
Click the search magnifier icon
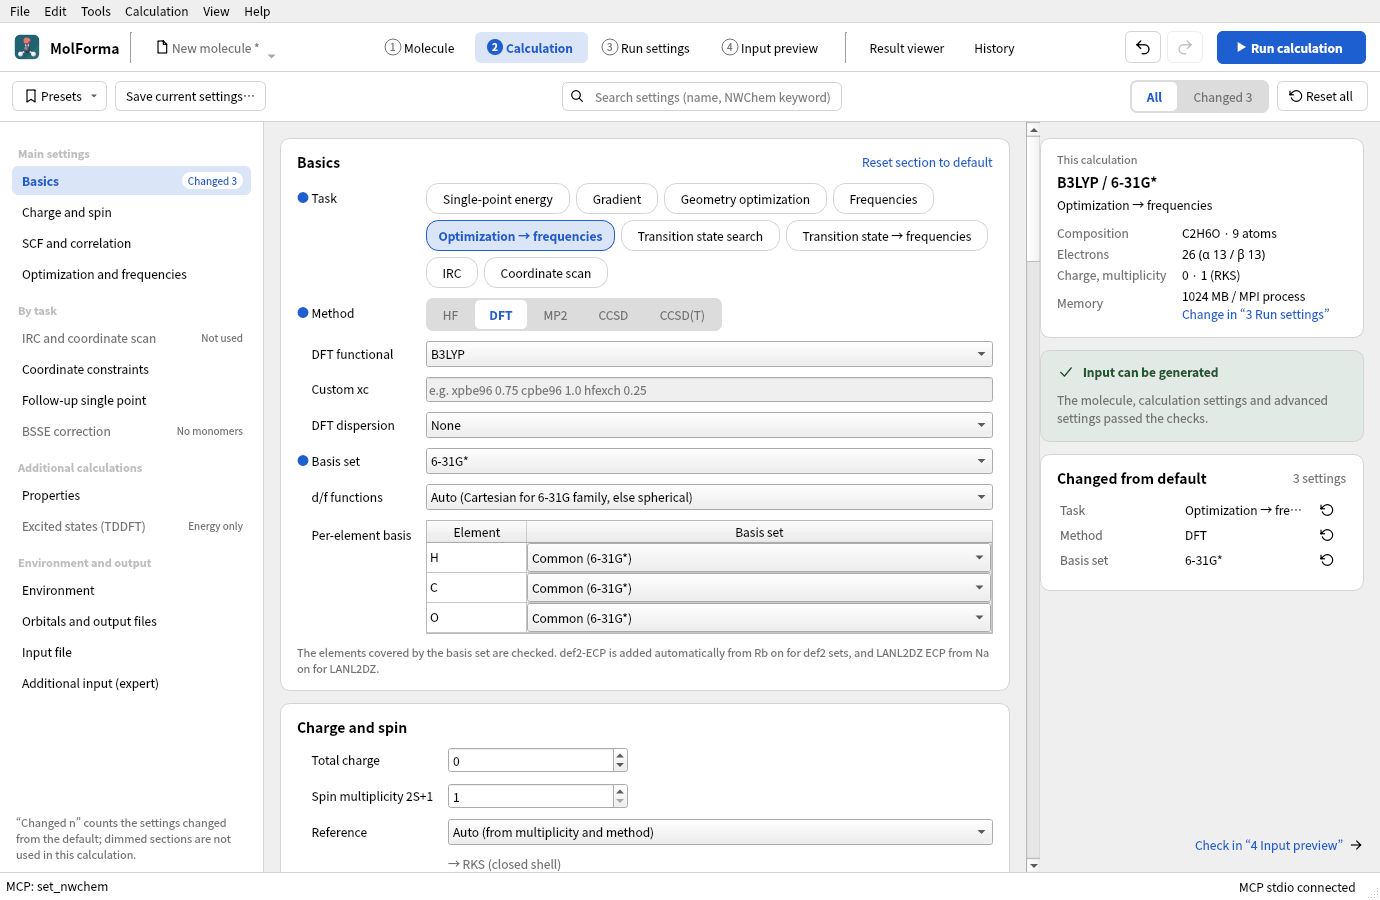[577, 97]
